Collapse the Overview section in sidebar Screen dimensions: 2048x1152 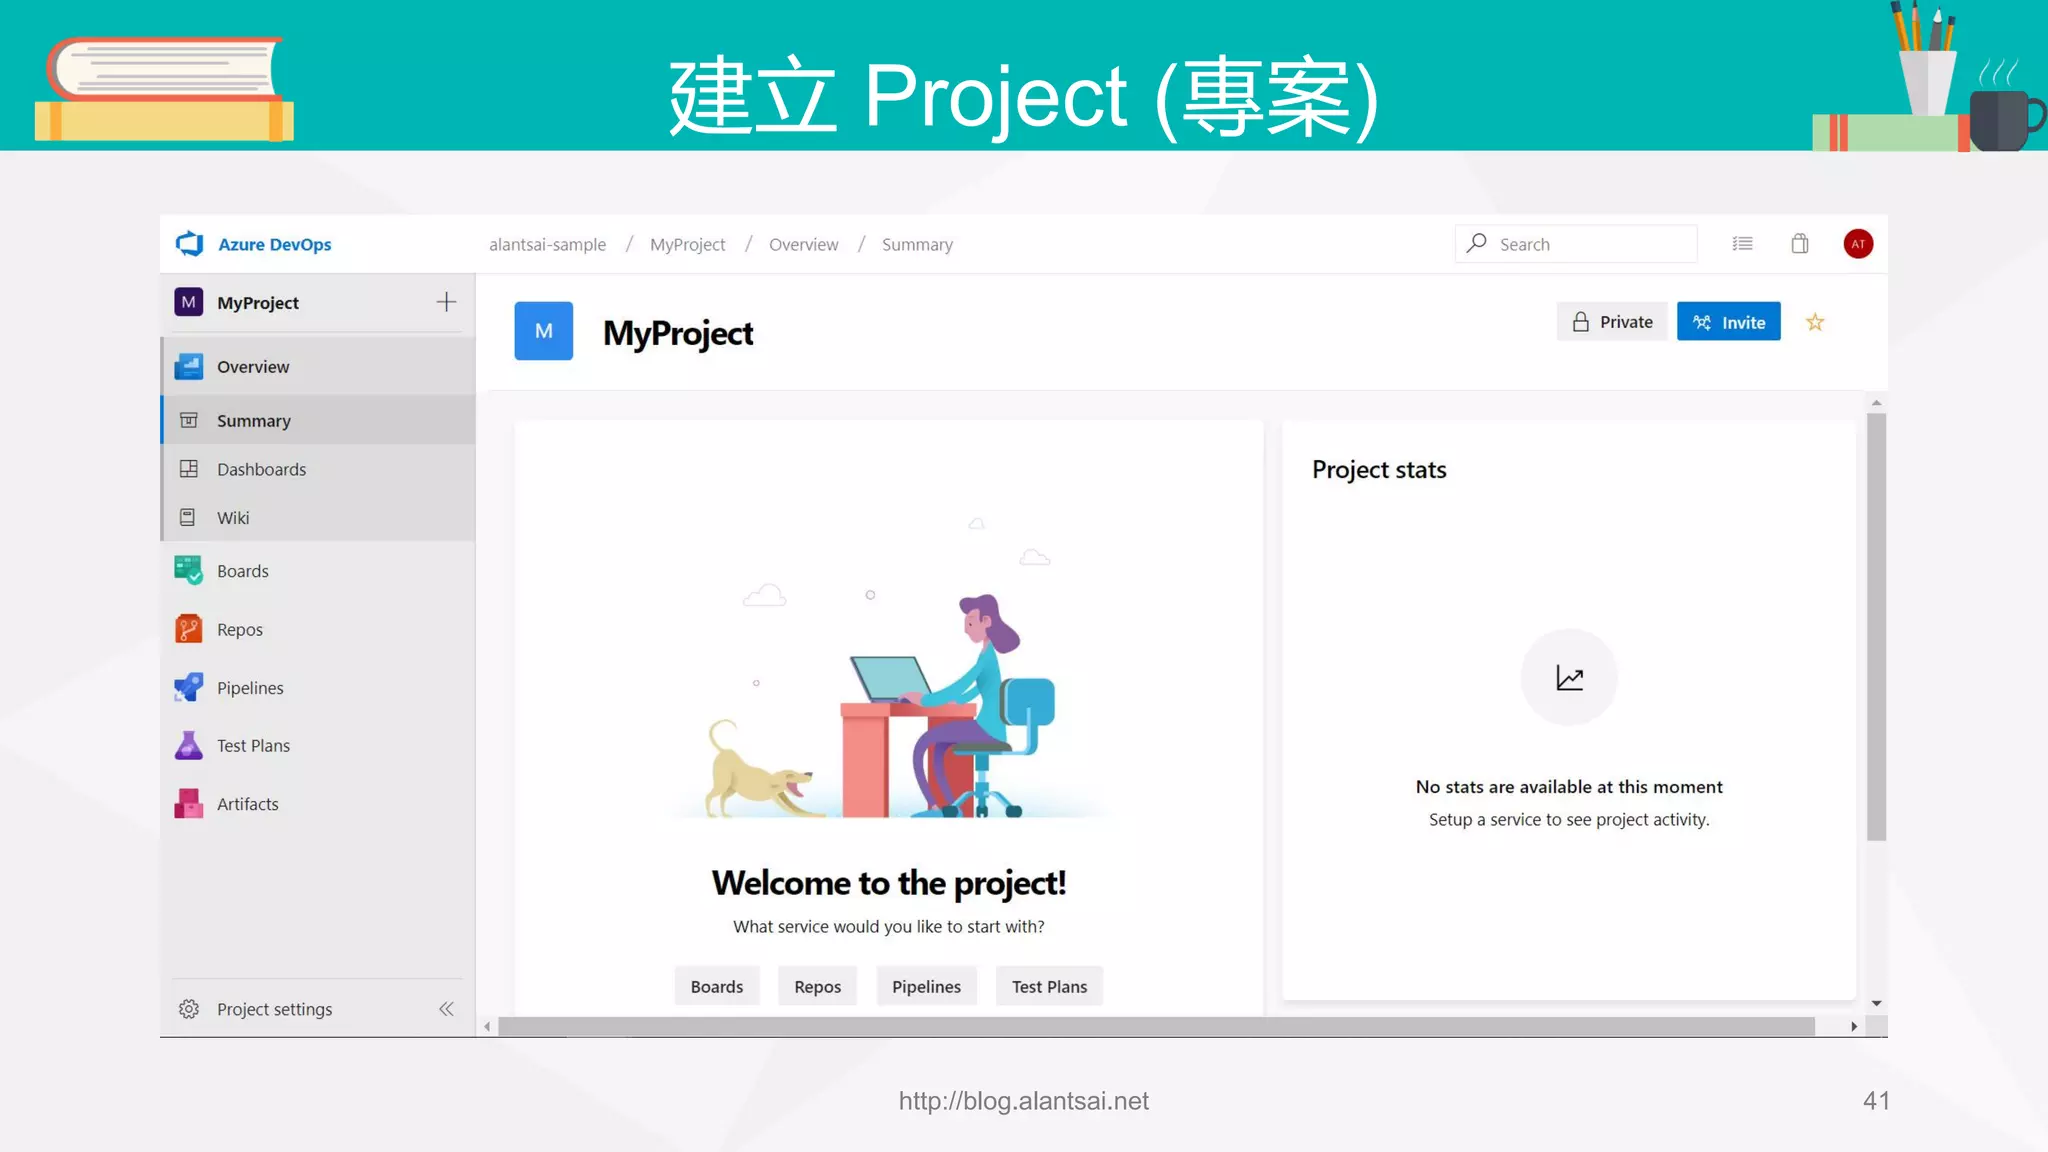(318, 366)
